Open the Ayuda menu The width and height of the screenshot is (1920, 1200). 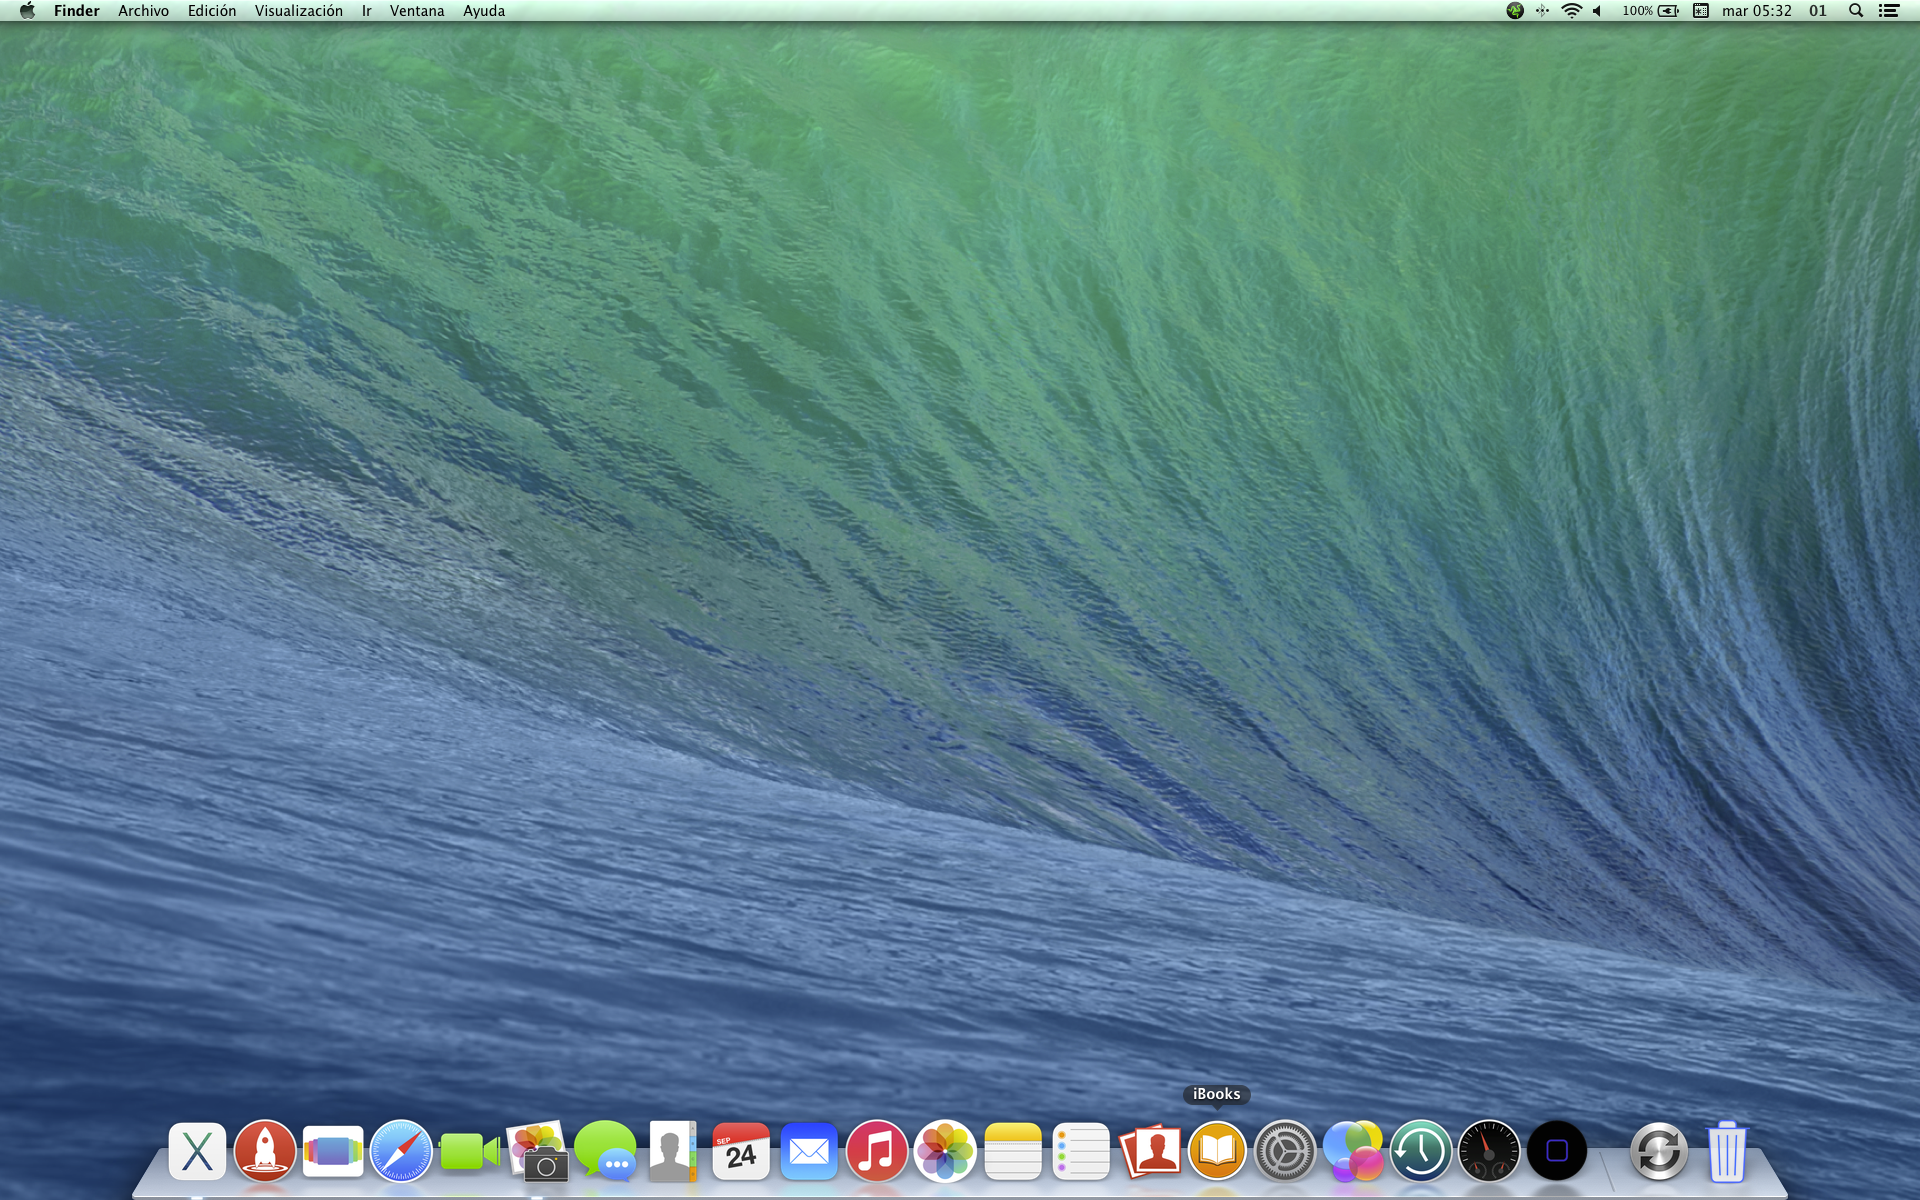coord(484,11)
